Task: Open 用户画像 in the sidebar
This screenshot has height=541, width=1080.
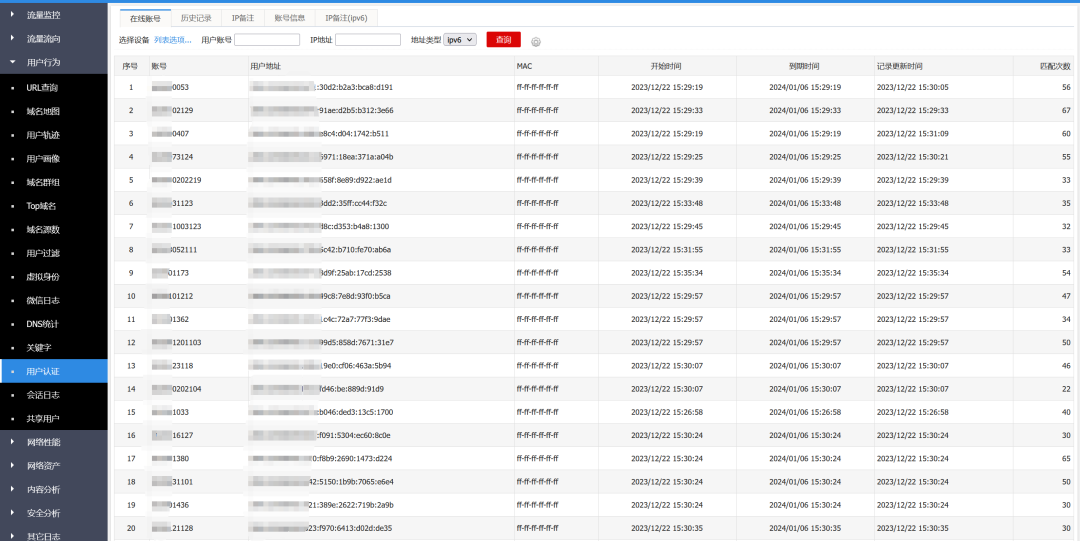Action: 54,159
